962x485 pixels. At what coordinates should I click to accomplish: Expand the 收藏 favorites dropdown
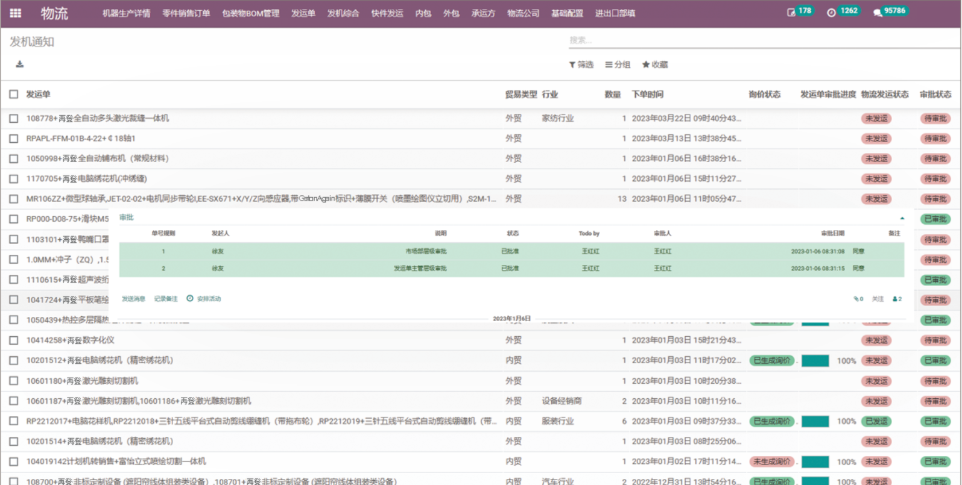[655, 64]
